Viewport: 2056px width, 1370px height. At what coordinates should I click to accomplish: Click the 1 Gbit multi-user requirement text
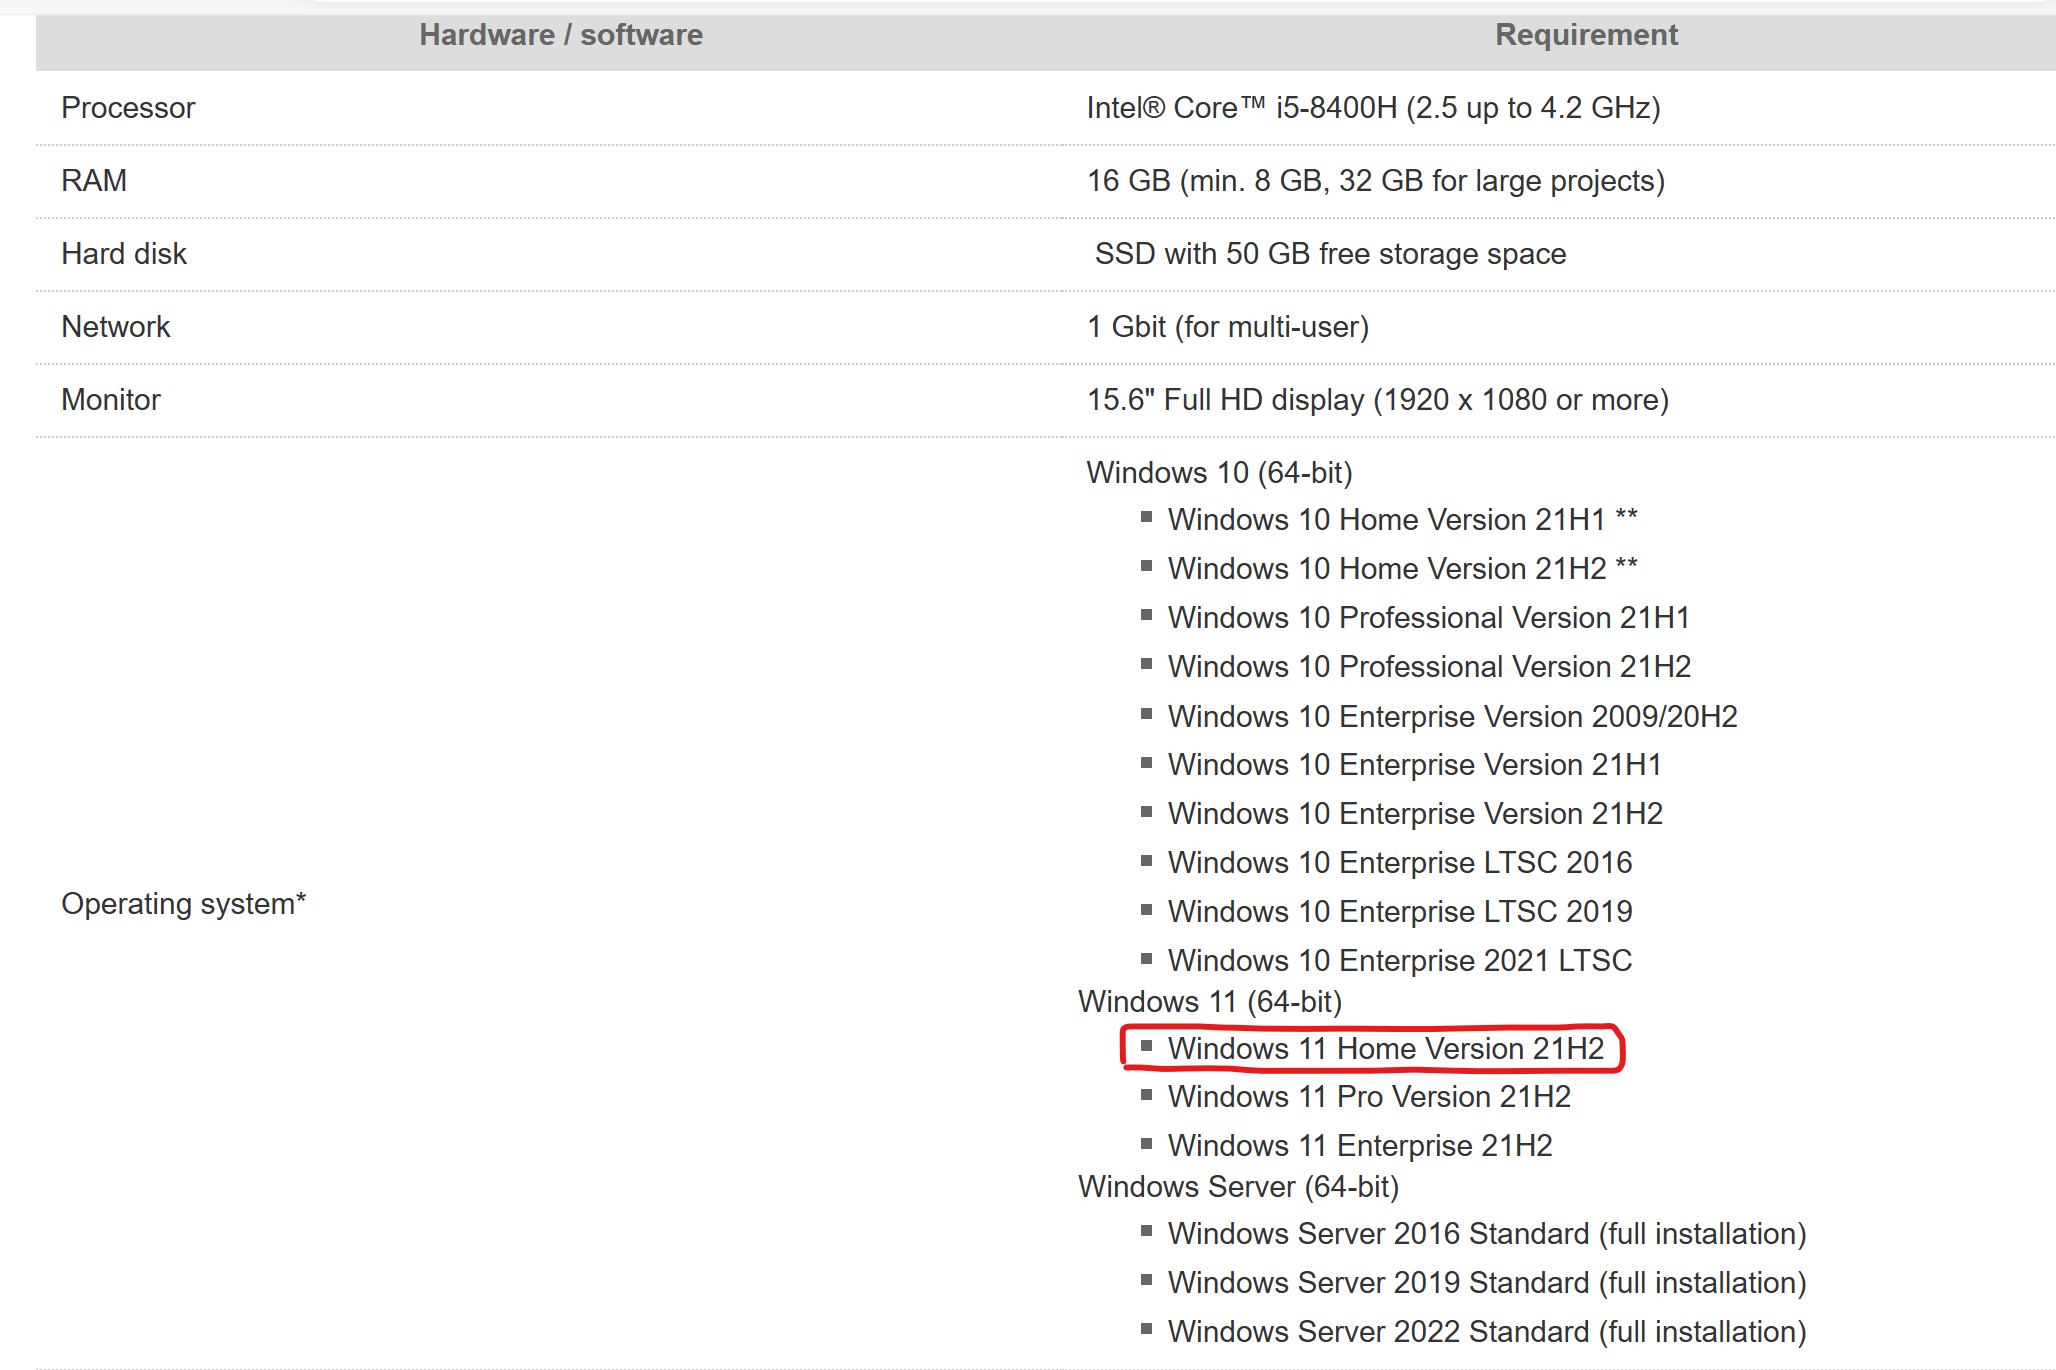coord(1227,327)
